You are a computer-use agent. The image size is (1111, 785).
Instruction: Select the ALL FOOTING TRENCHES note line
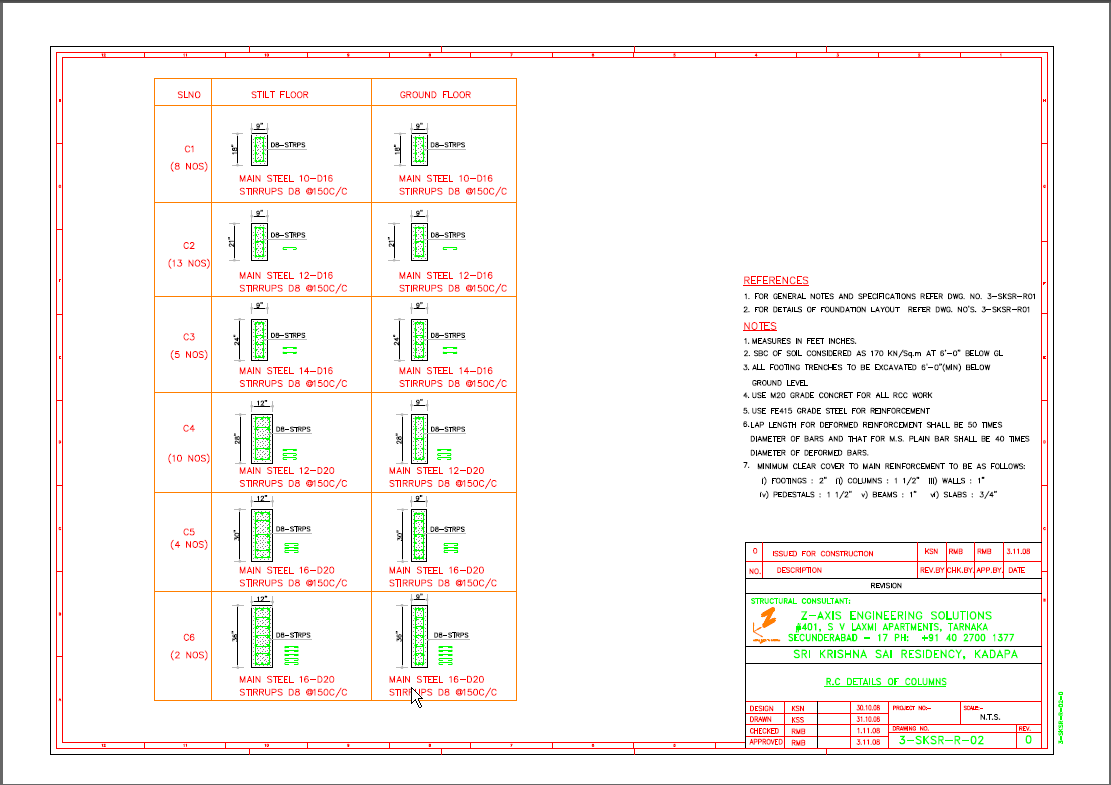click(867, 368)
